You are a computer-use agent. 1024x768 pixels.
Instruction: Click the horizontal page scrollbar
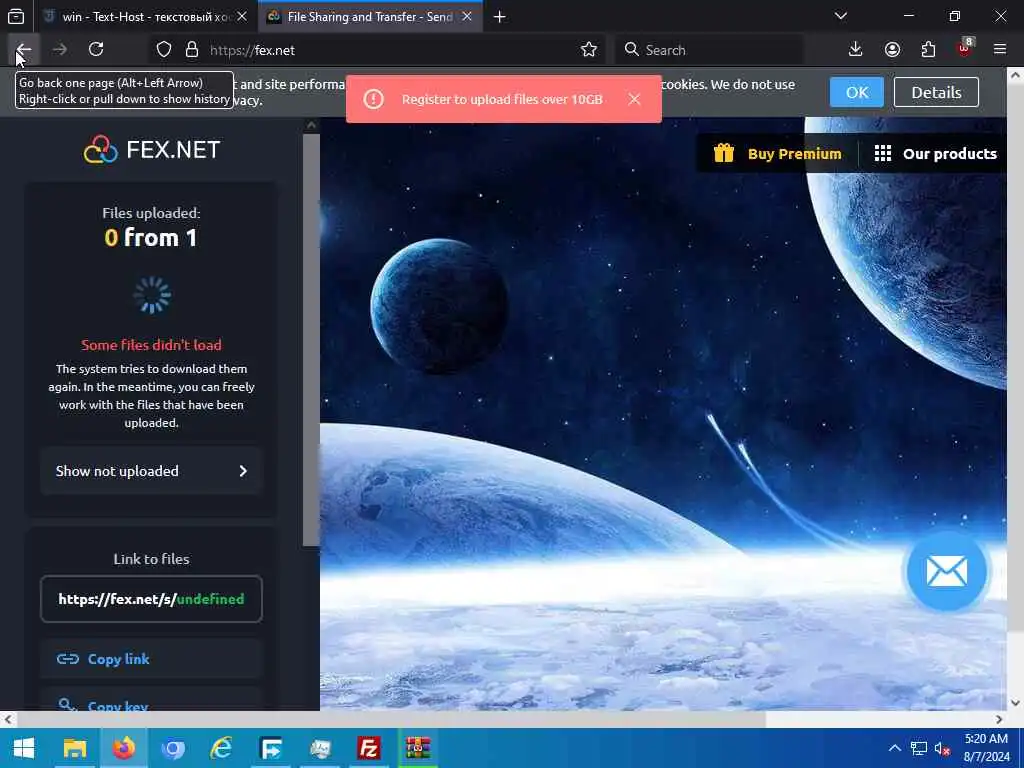[x=392, y=719]
